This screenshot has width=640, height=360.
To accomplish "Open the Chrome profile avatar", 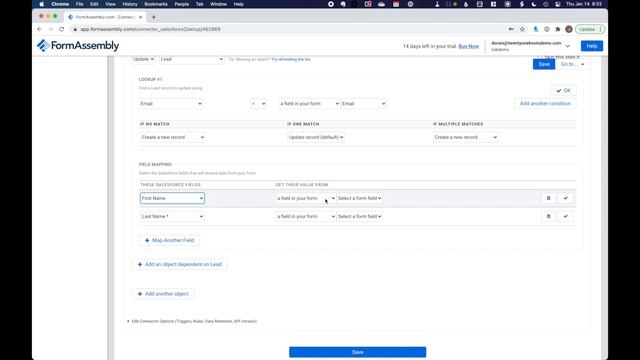I will tap(569, 29).
